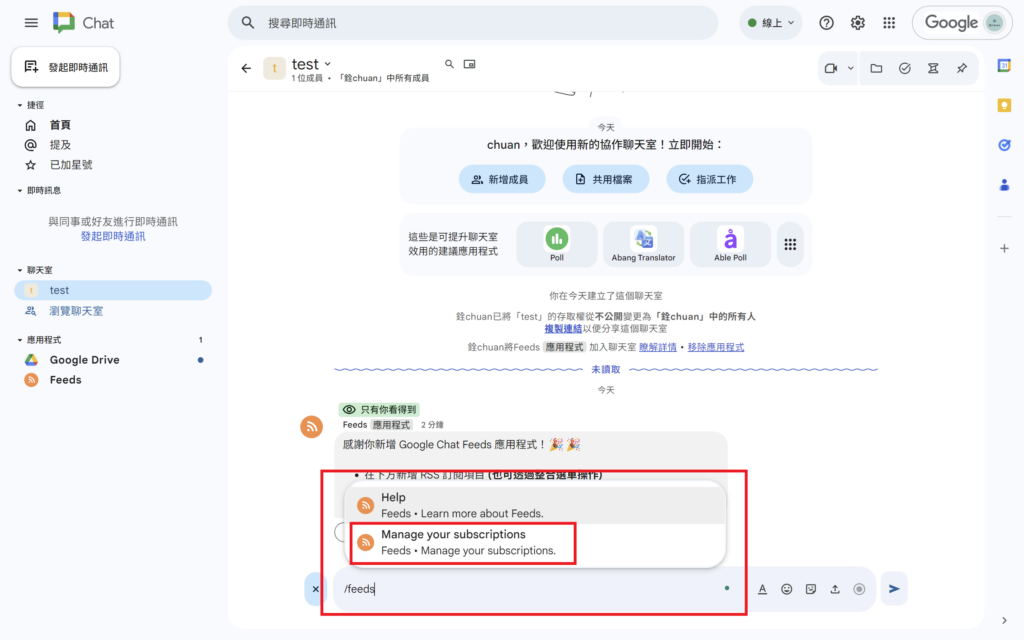Click the upload file icon in composer
Screen dimensions: 1024x640
[835, 589]
